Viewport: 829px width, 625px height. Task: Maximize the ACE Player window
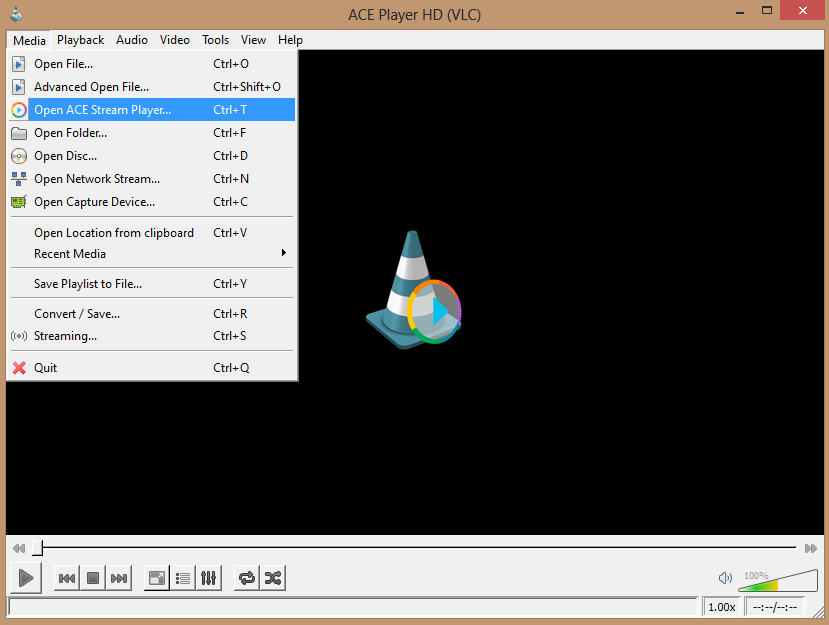(767, 11)
